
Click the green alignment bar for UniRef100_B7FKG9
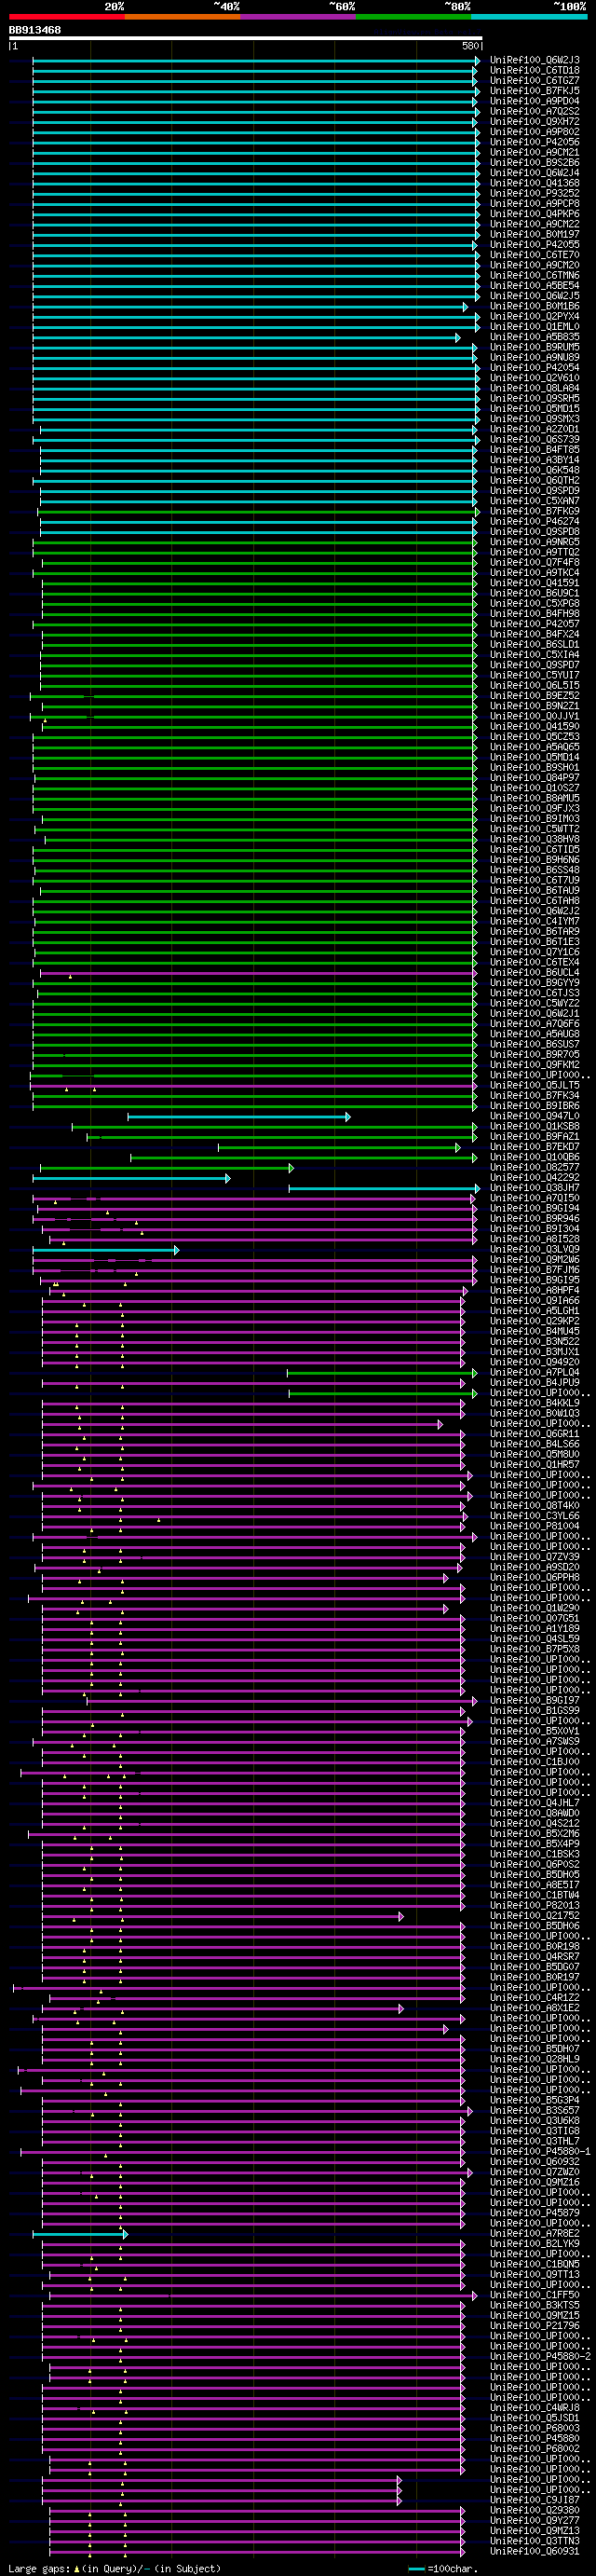[x=259, y=512]
